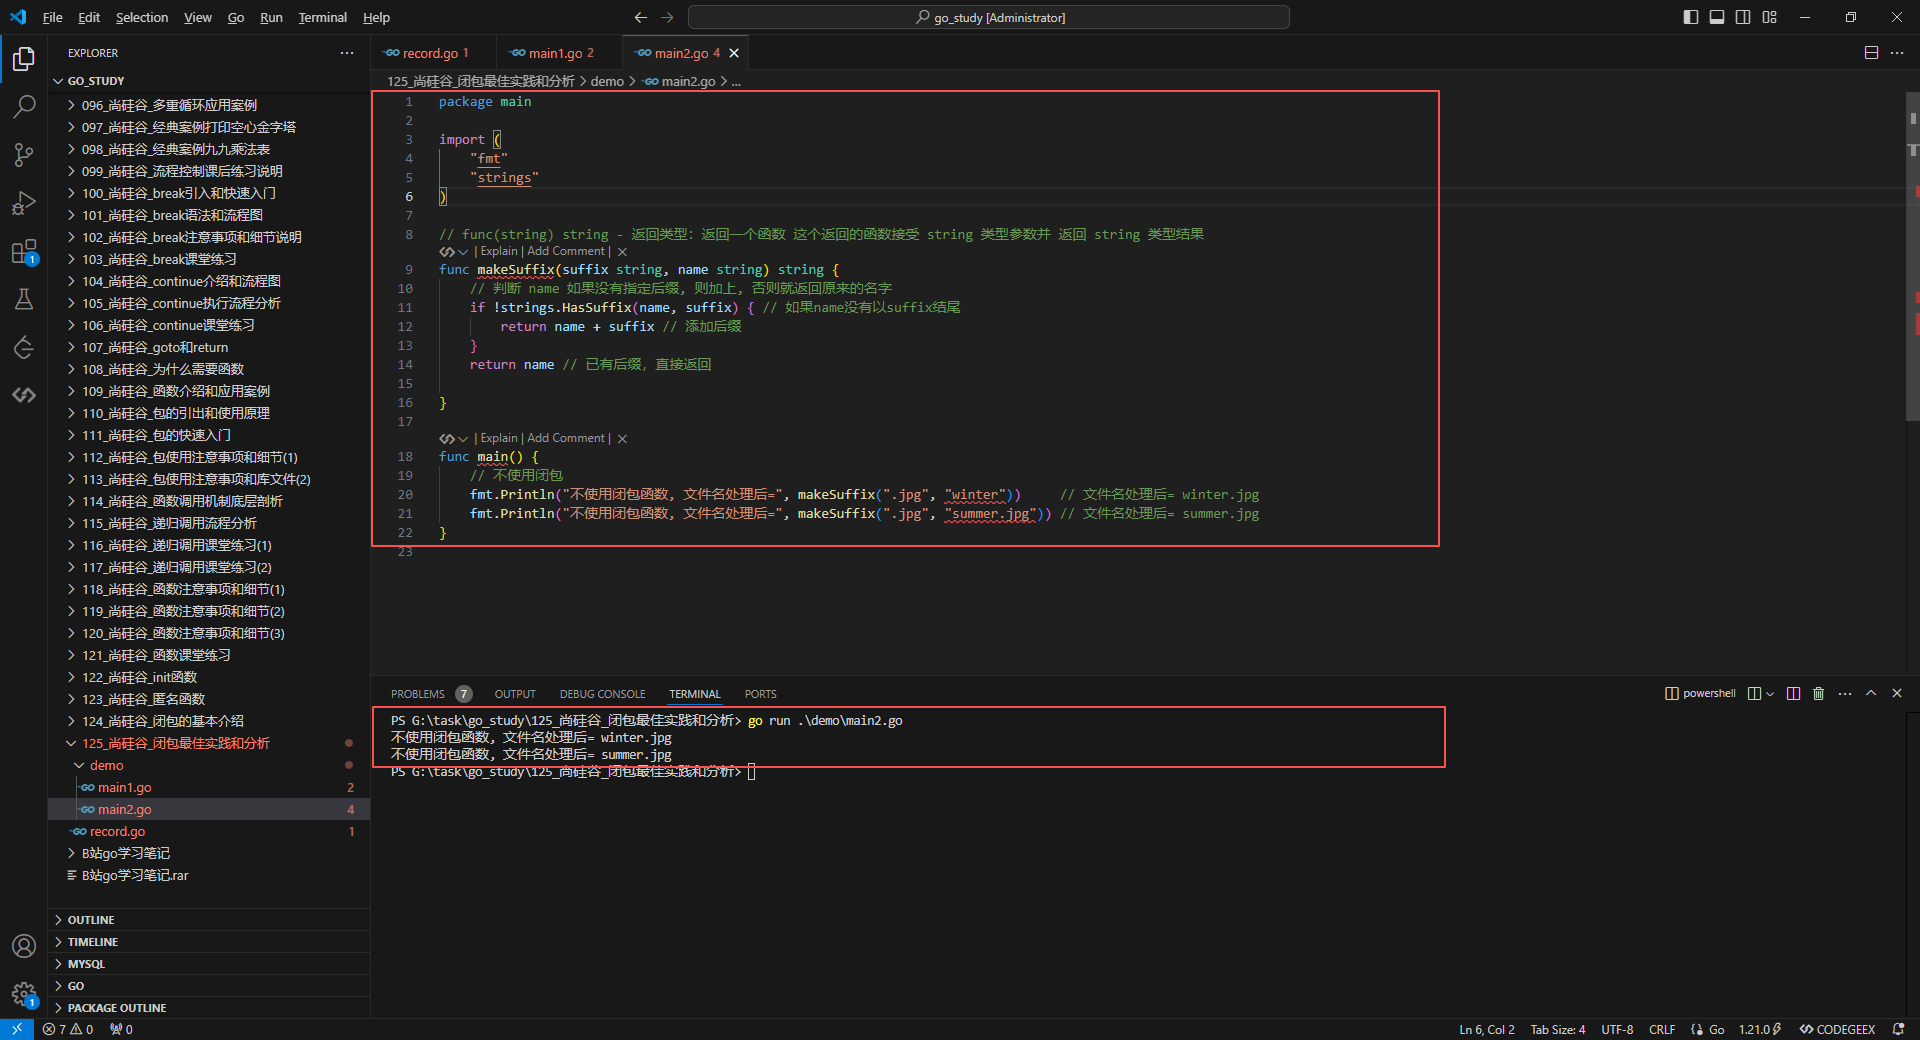The width and height of the screenshot is (1920, 1040).
Task: Kill the terminal with trash icon
Action: 1819,693
